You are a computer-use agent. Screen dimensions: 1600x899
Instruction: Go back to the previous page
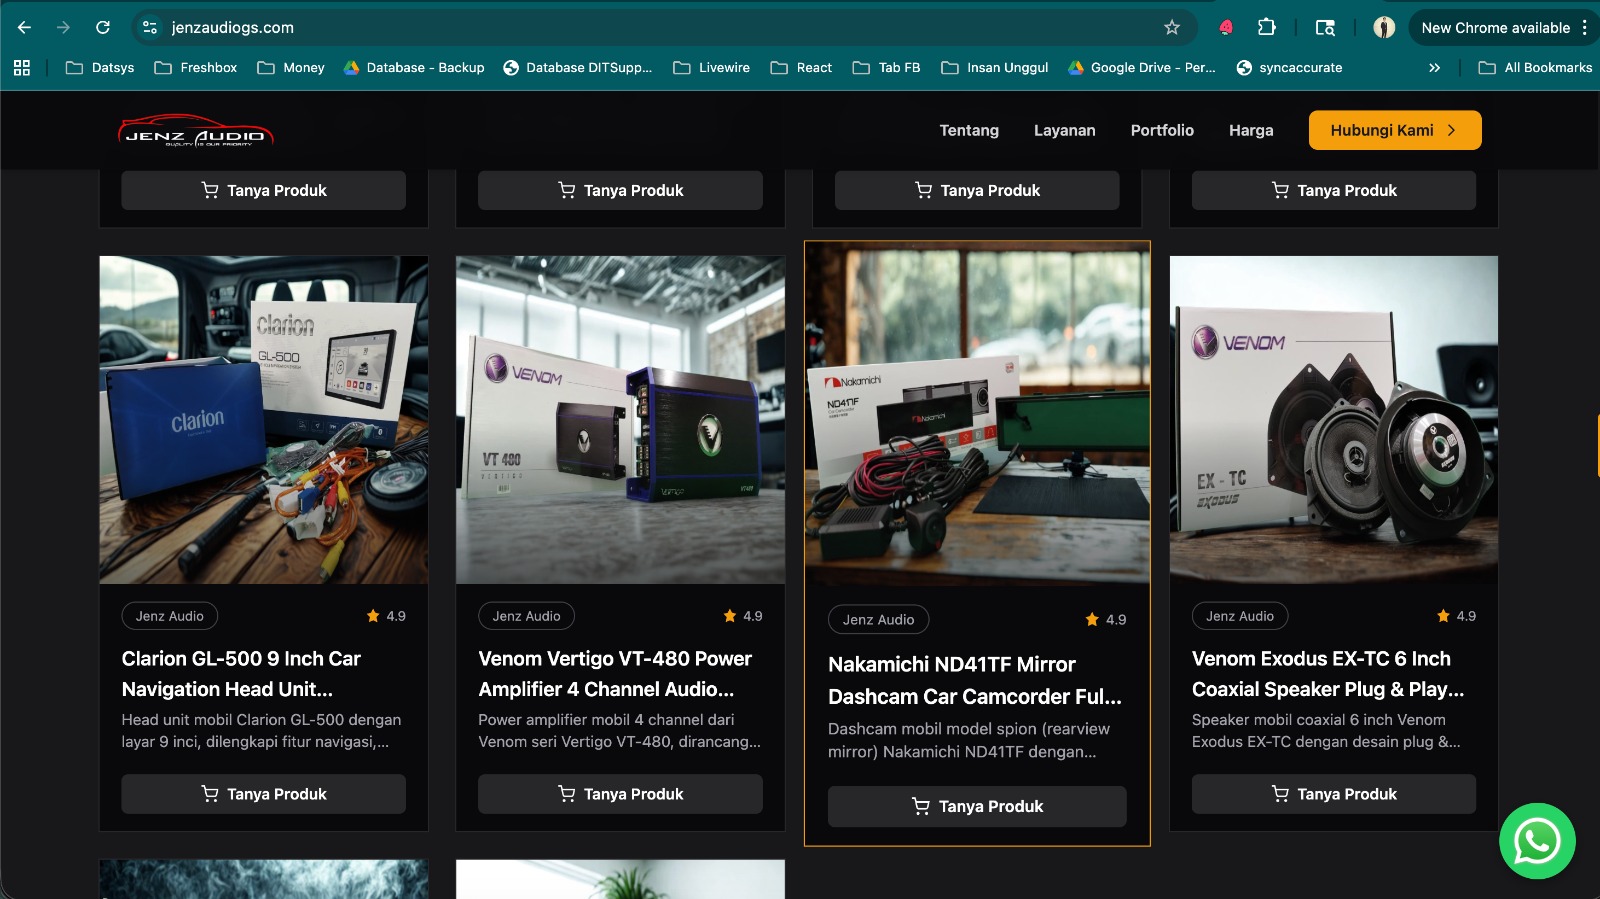(x=25, y=28)
